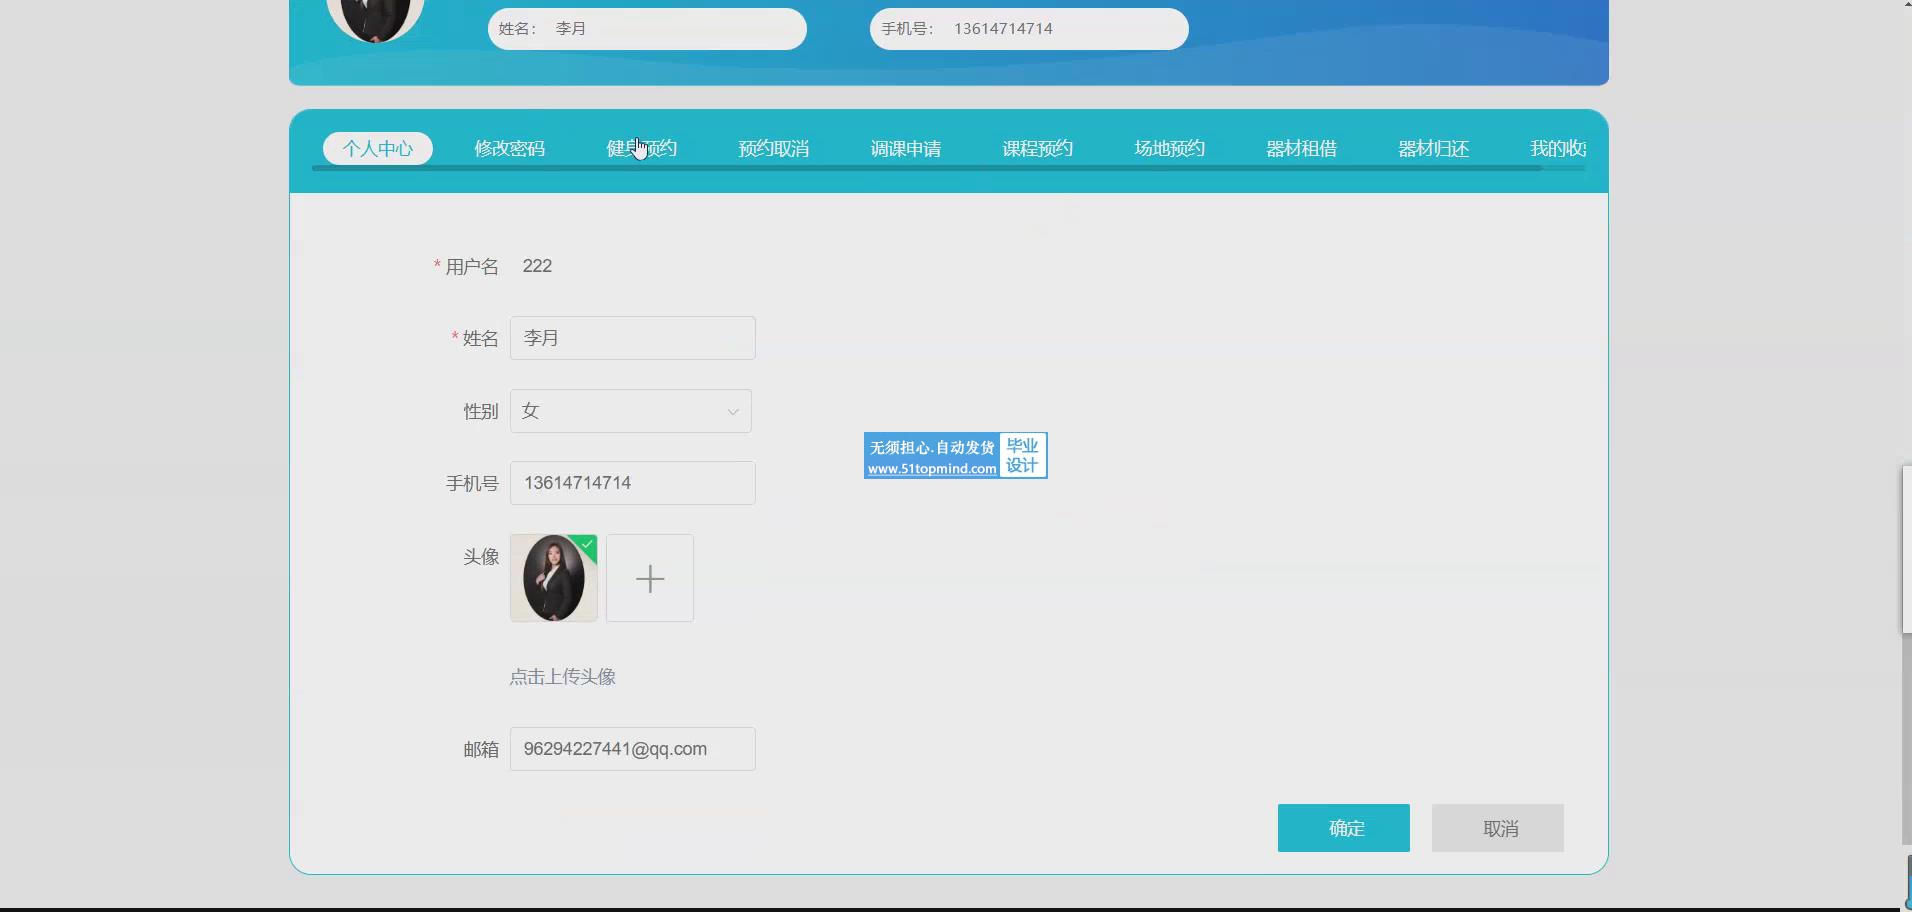Image resolution: width=1912 pixels, height=912 pixels.
Task: Click the 邮箱 email input field
Action: click(632, 749)
